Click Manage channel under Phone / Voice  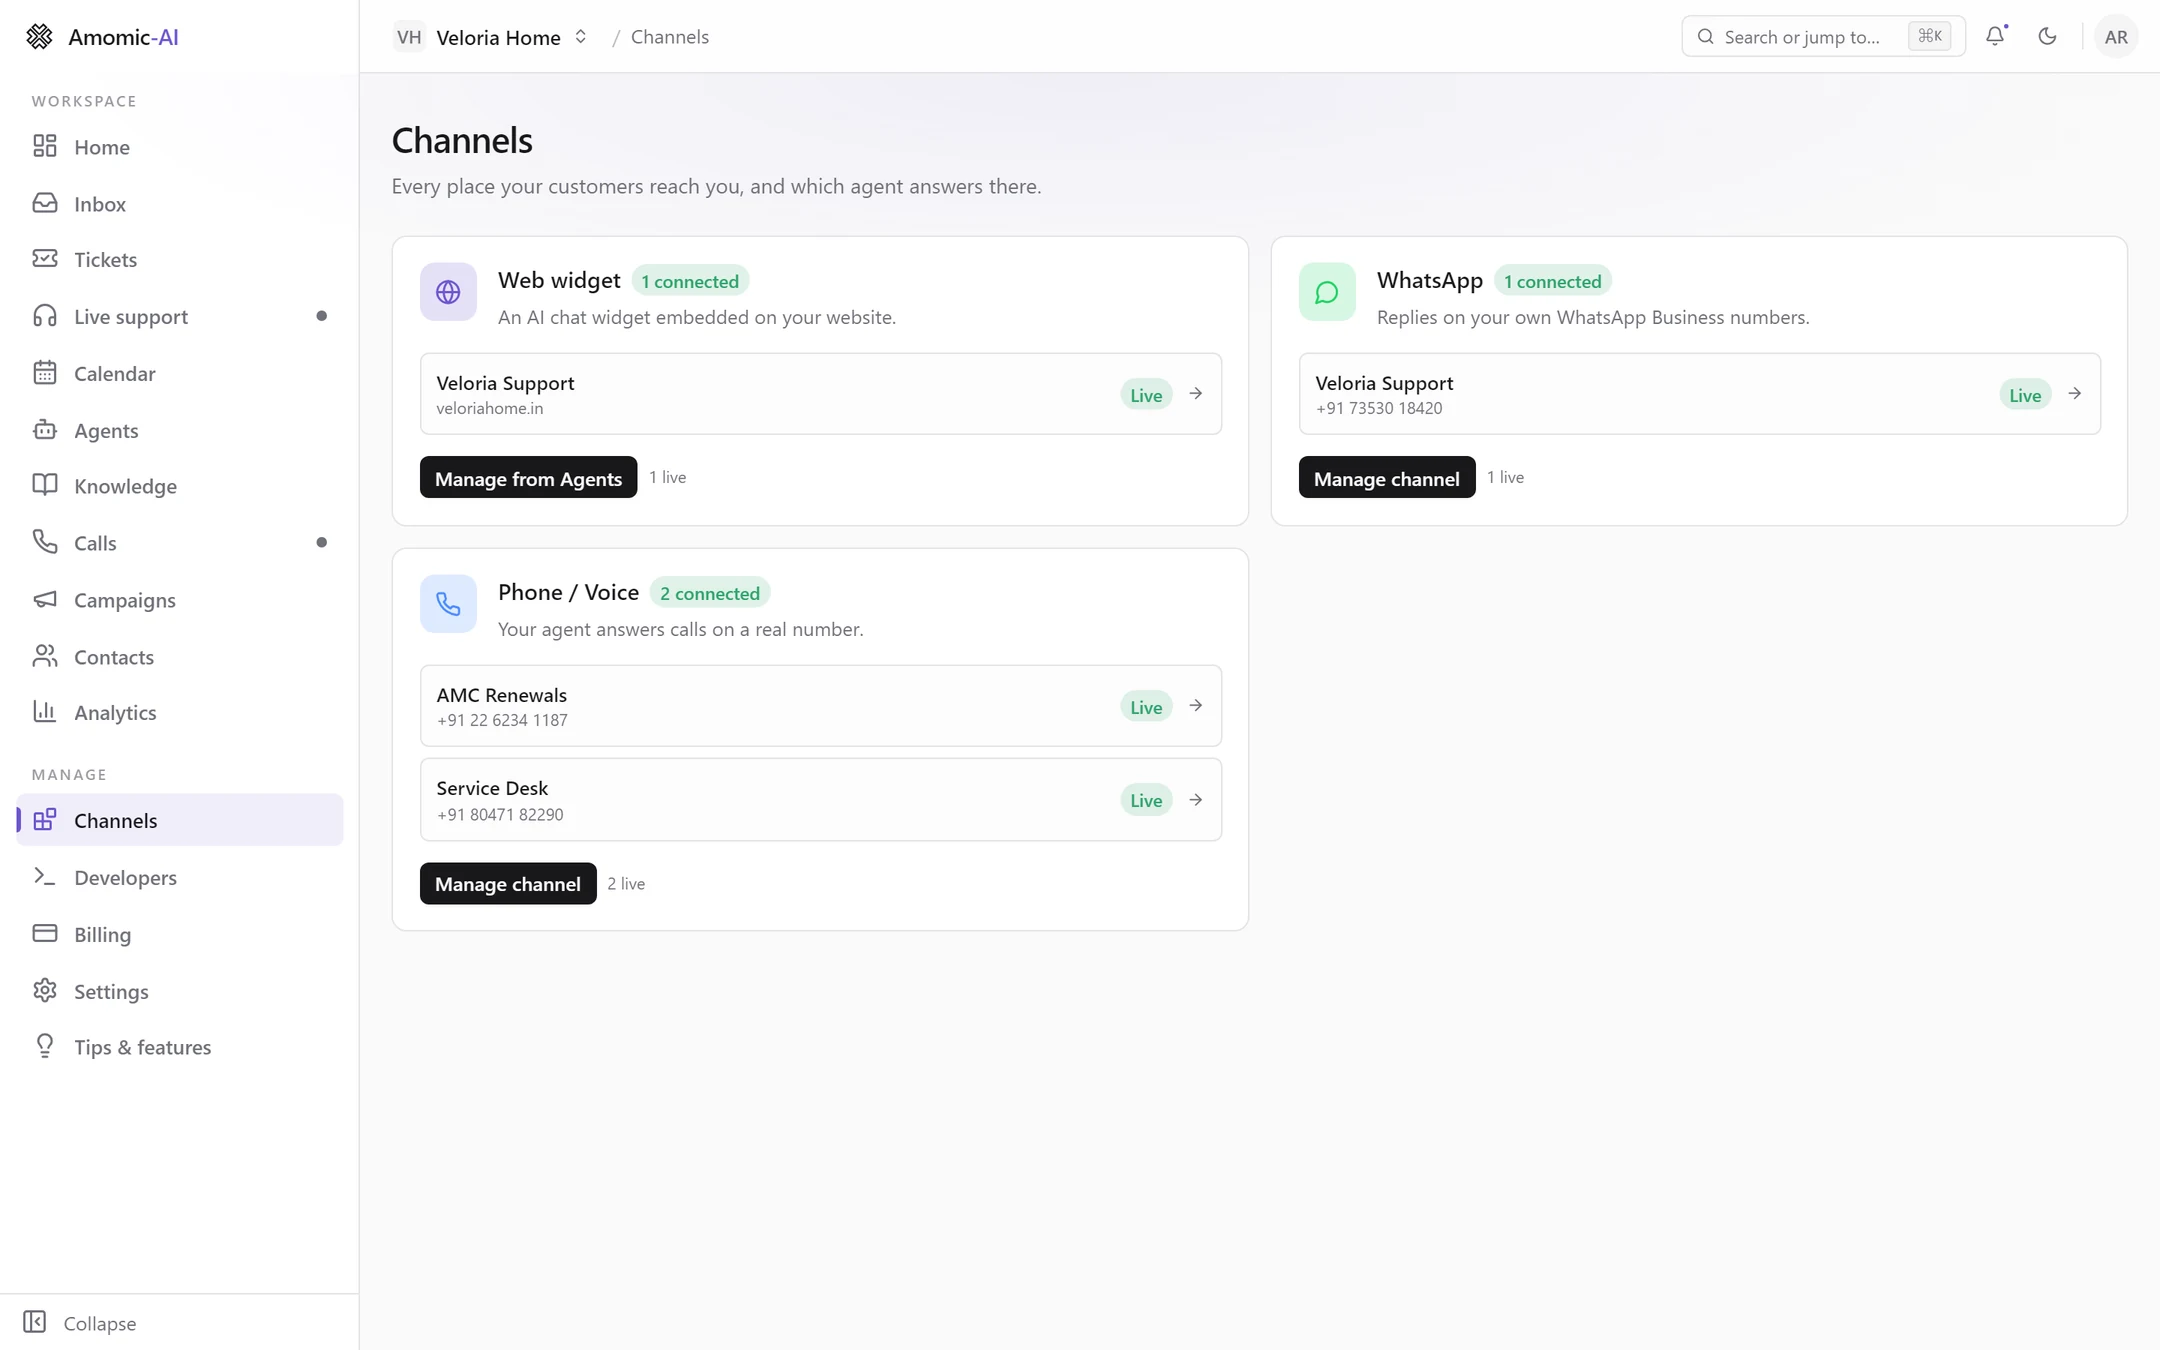508,884
